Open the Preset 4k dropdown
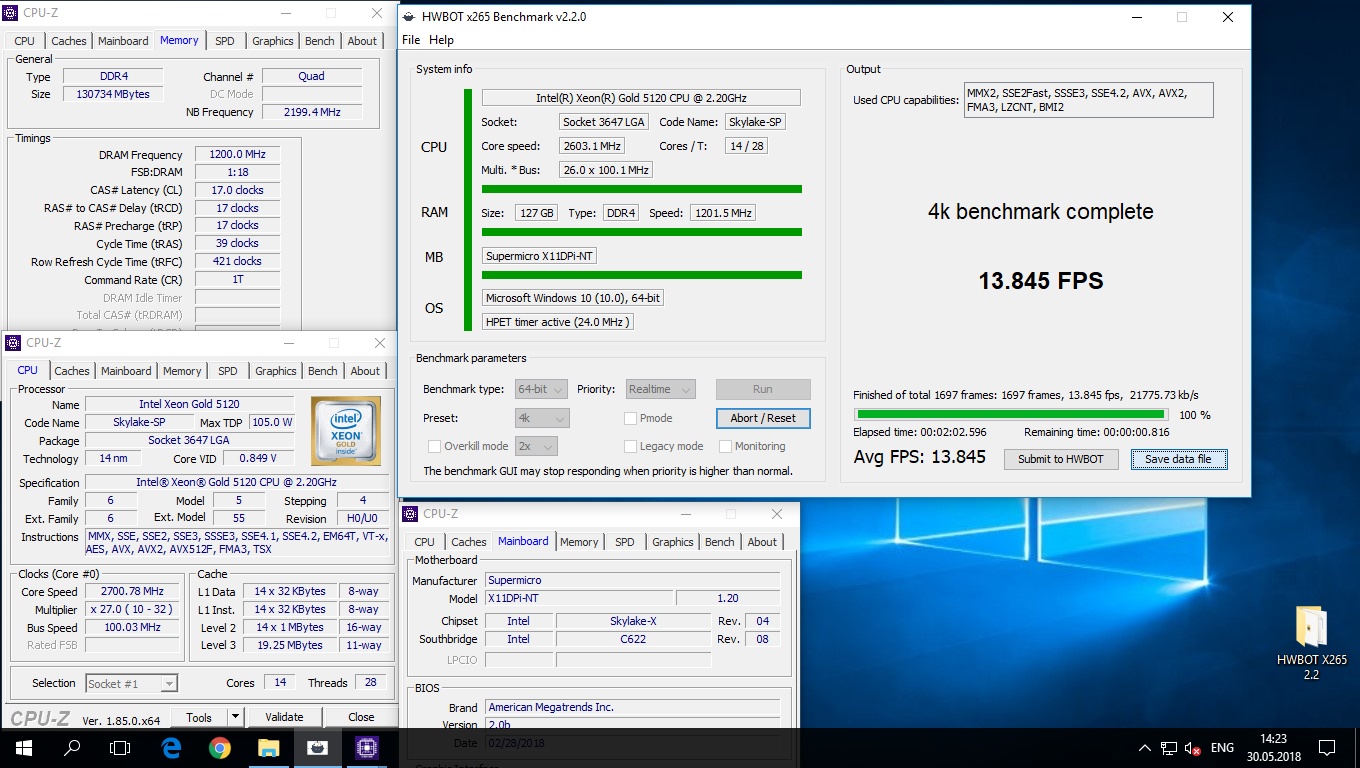The width and height of the screenshot is (1360, 768). 542,418
